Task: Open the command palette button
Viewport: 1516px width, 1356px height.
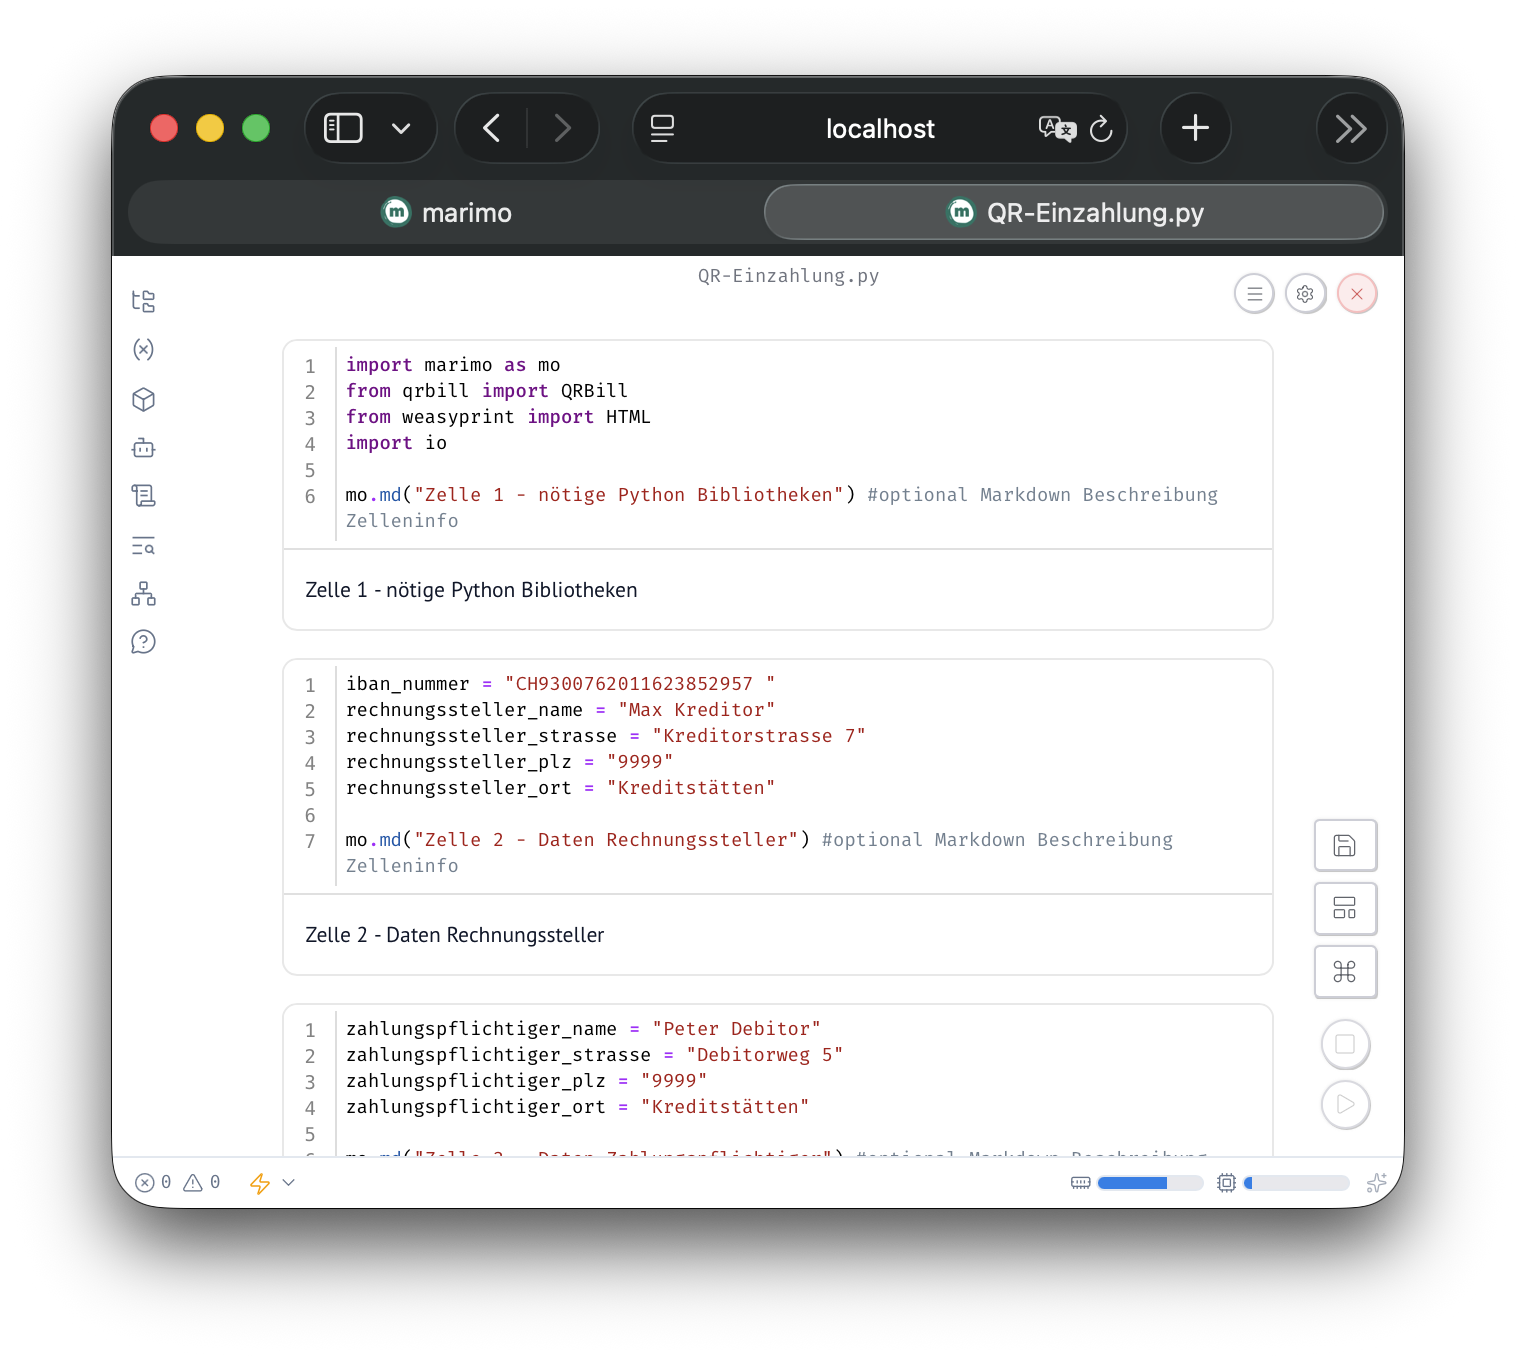Action: tap(1345, 972)
